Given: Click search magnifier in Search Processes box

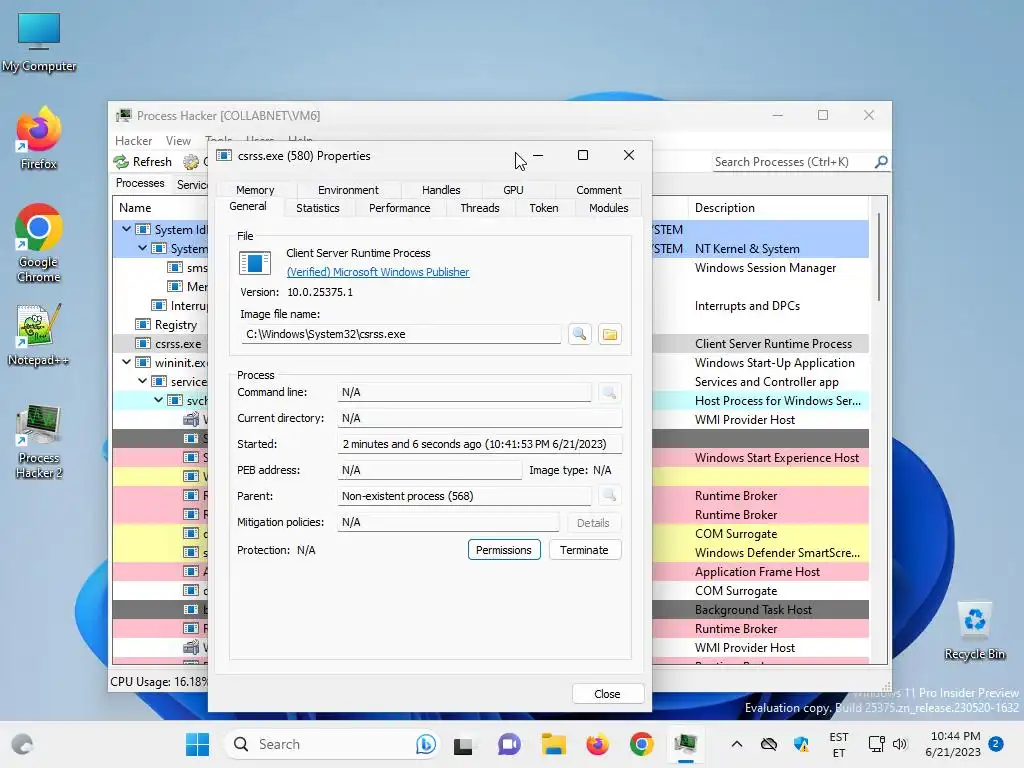Looking at the screenshot, I should [x=881, y=161].
